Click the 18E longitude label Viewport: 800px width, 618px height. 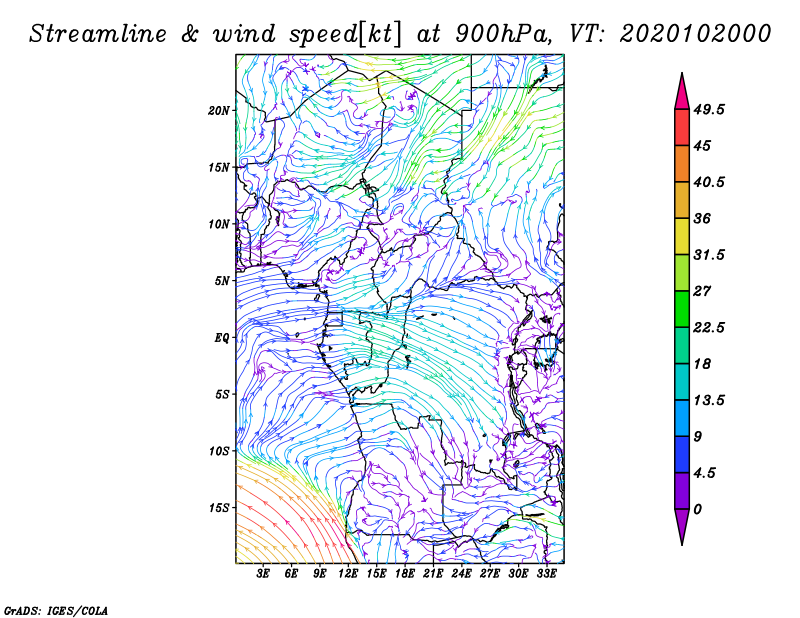click(405, 574)
